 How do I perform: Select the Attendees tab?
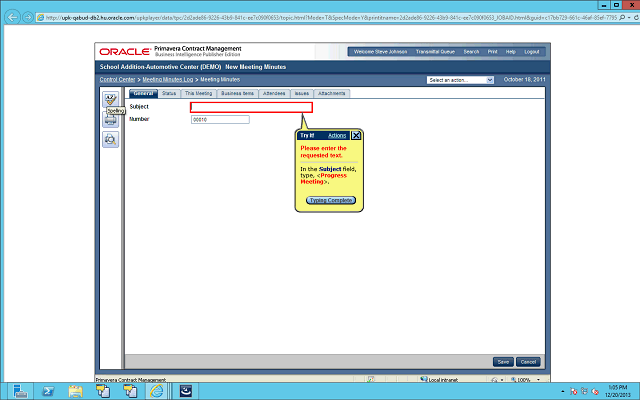pos(274,93)
